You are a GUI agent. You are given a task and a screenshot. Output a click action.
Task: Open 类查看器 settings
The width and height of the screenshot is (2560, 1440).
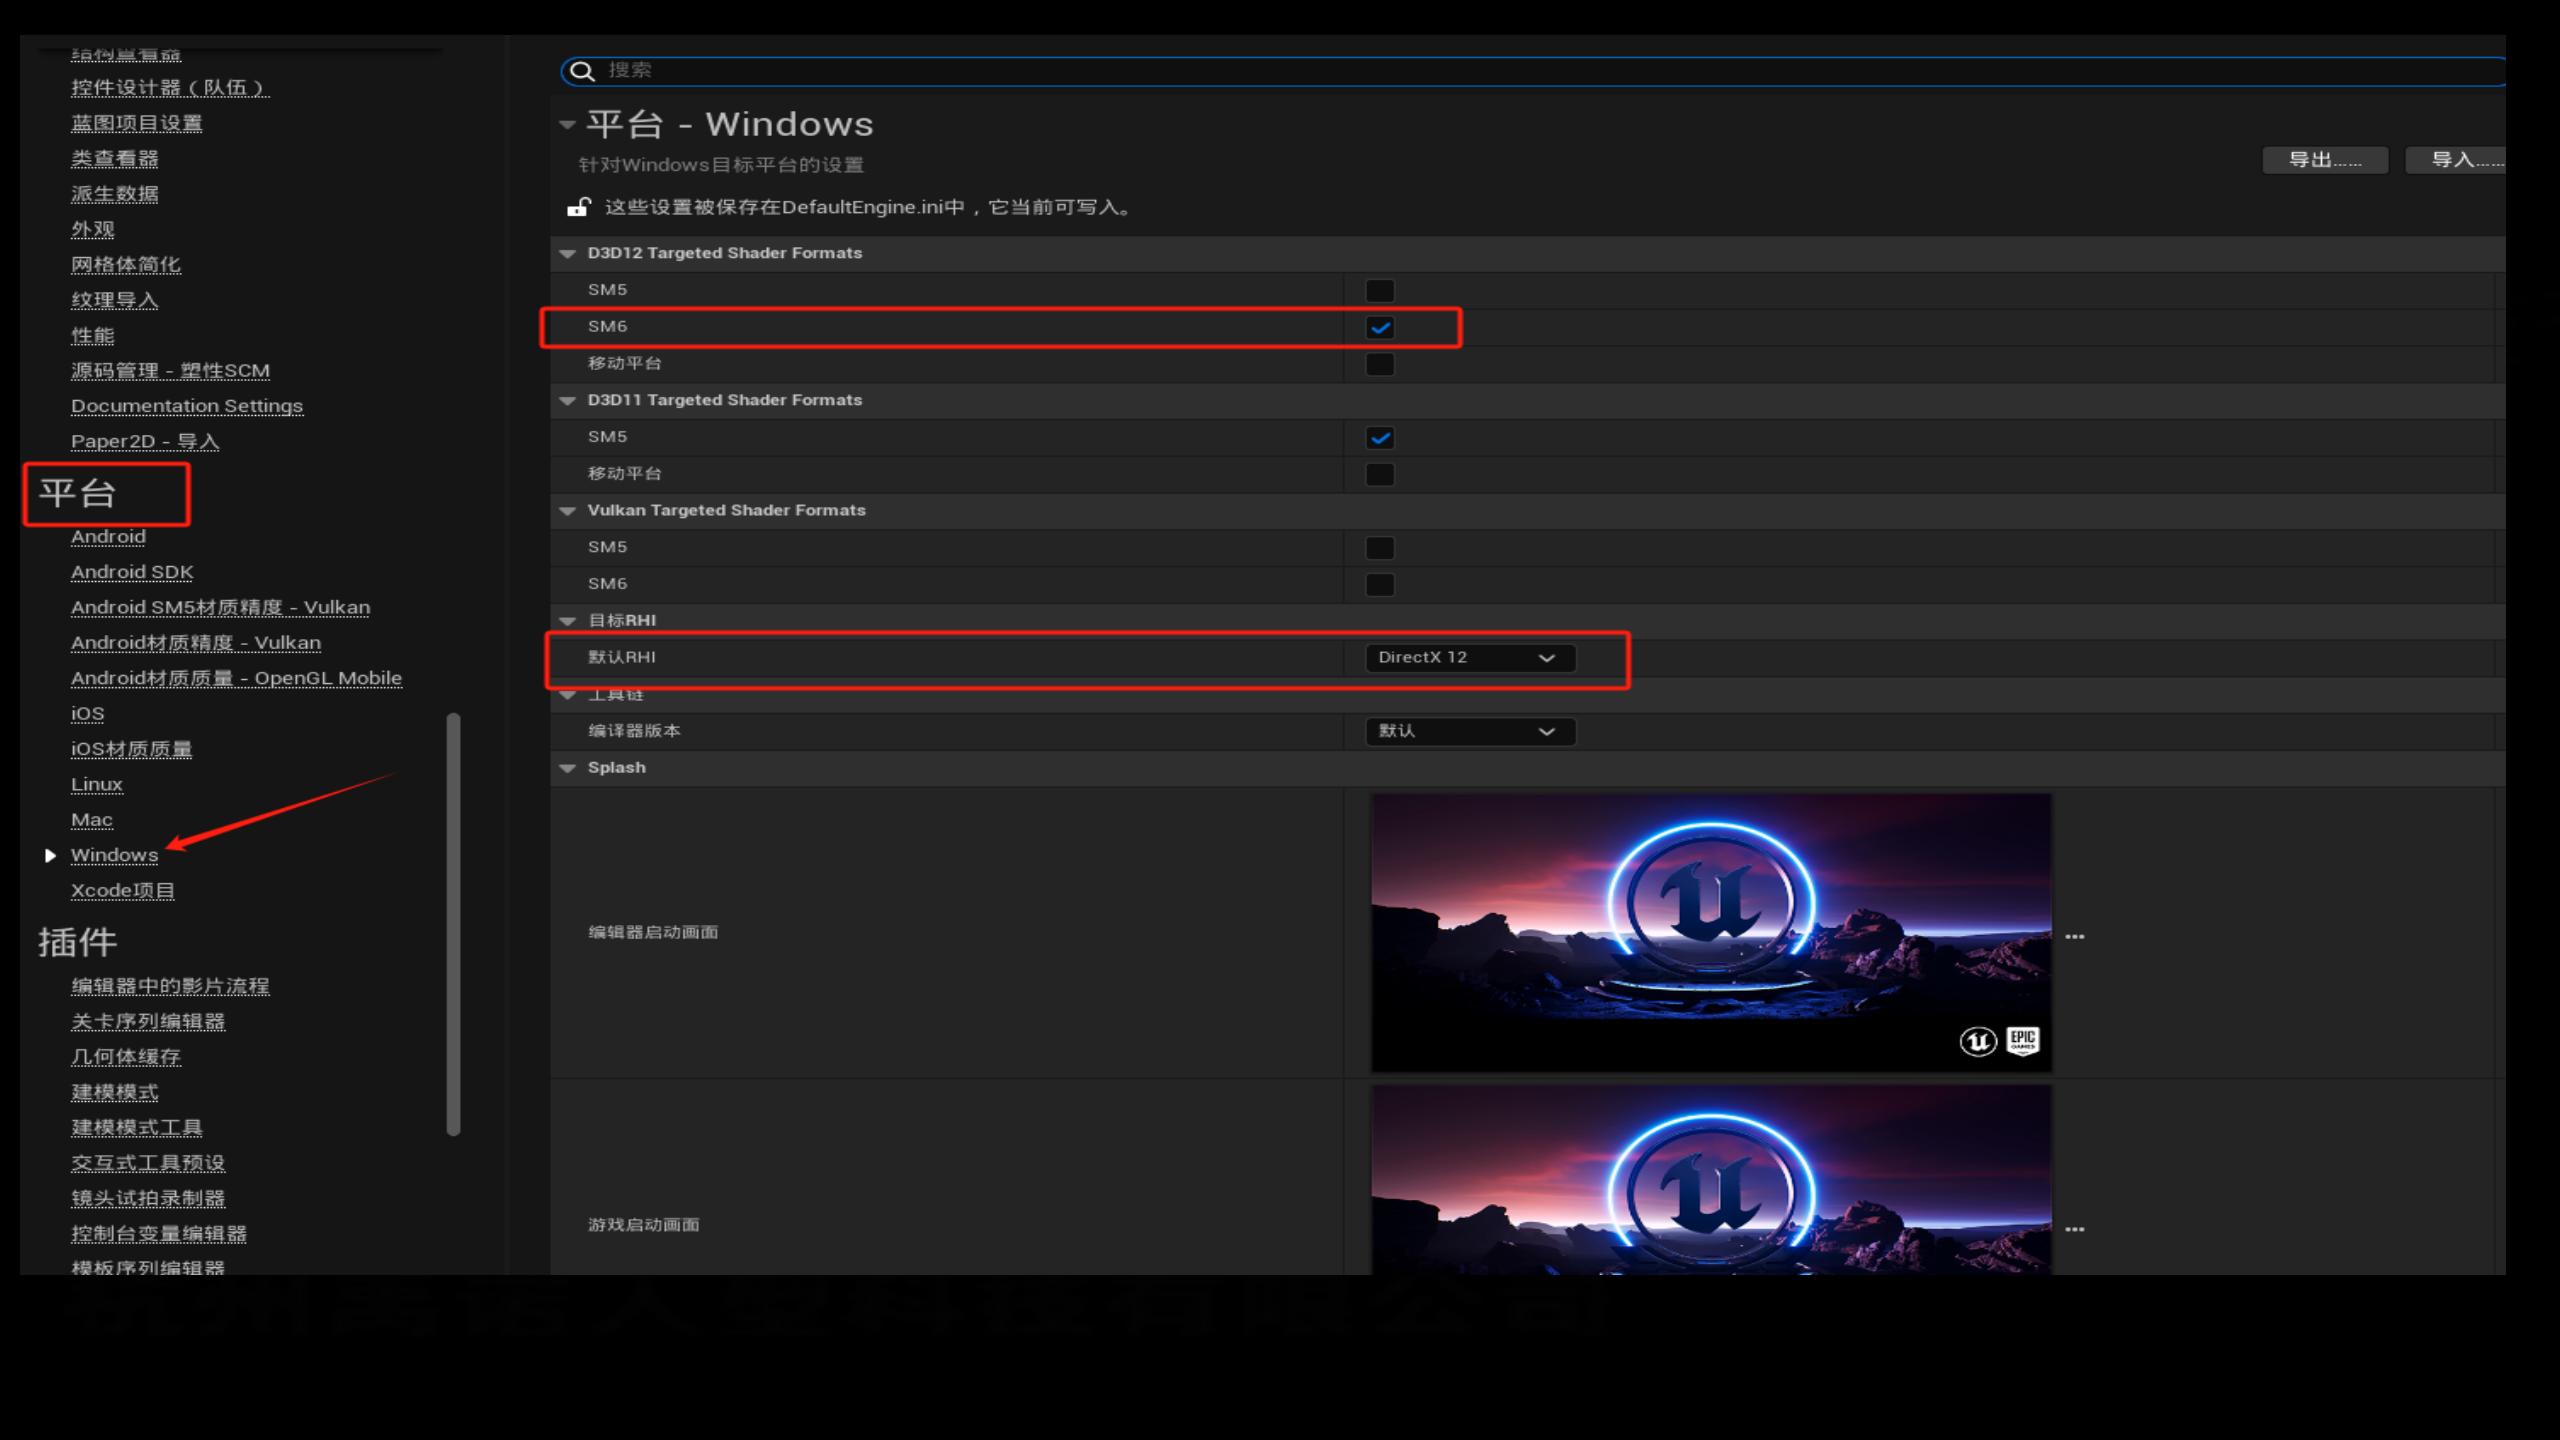point(115,159)
